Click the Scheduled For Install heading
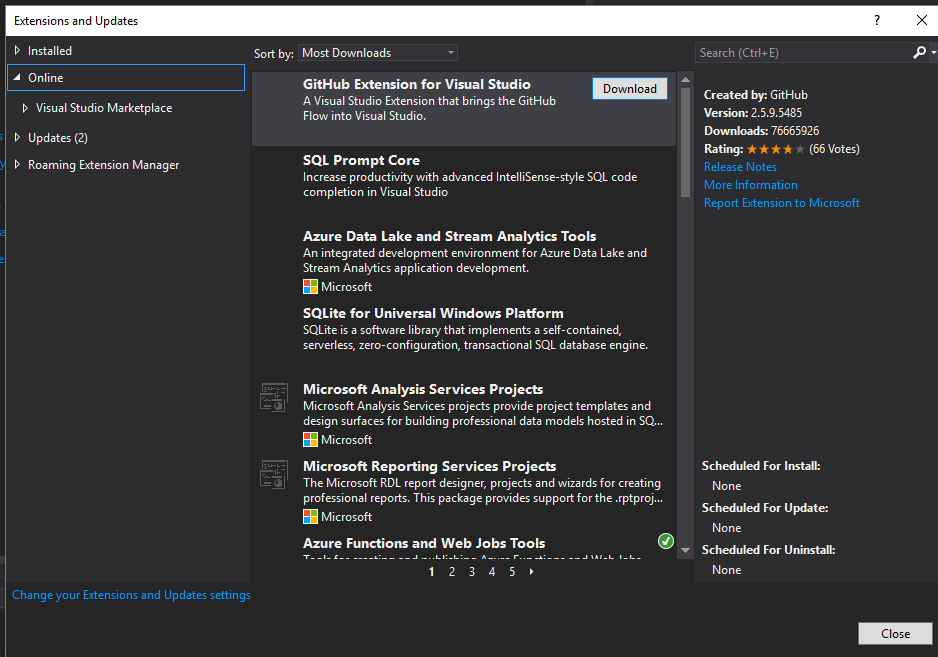This screenshot has width=938, height=657. point(761,466)
